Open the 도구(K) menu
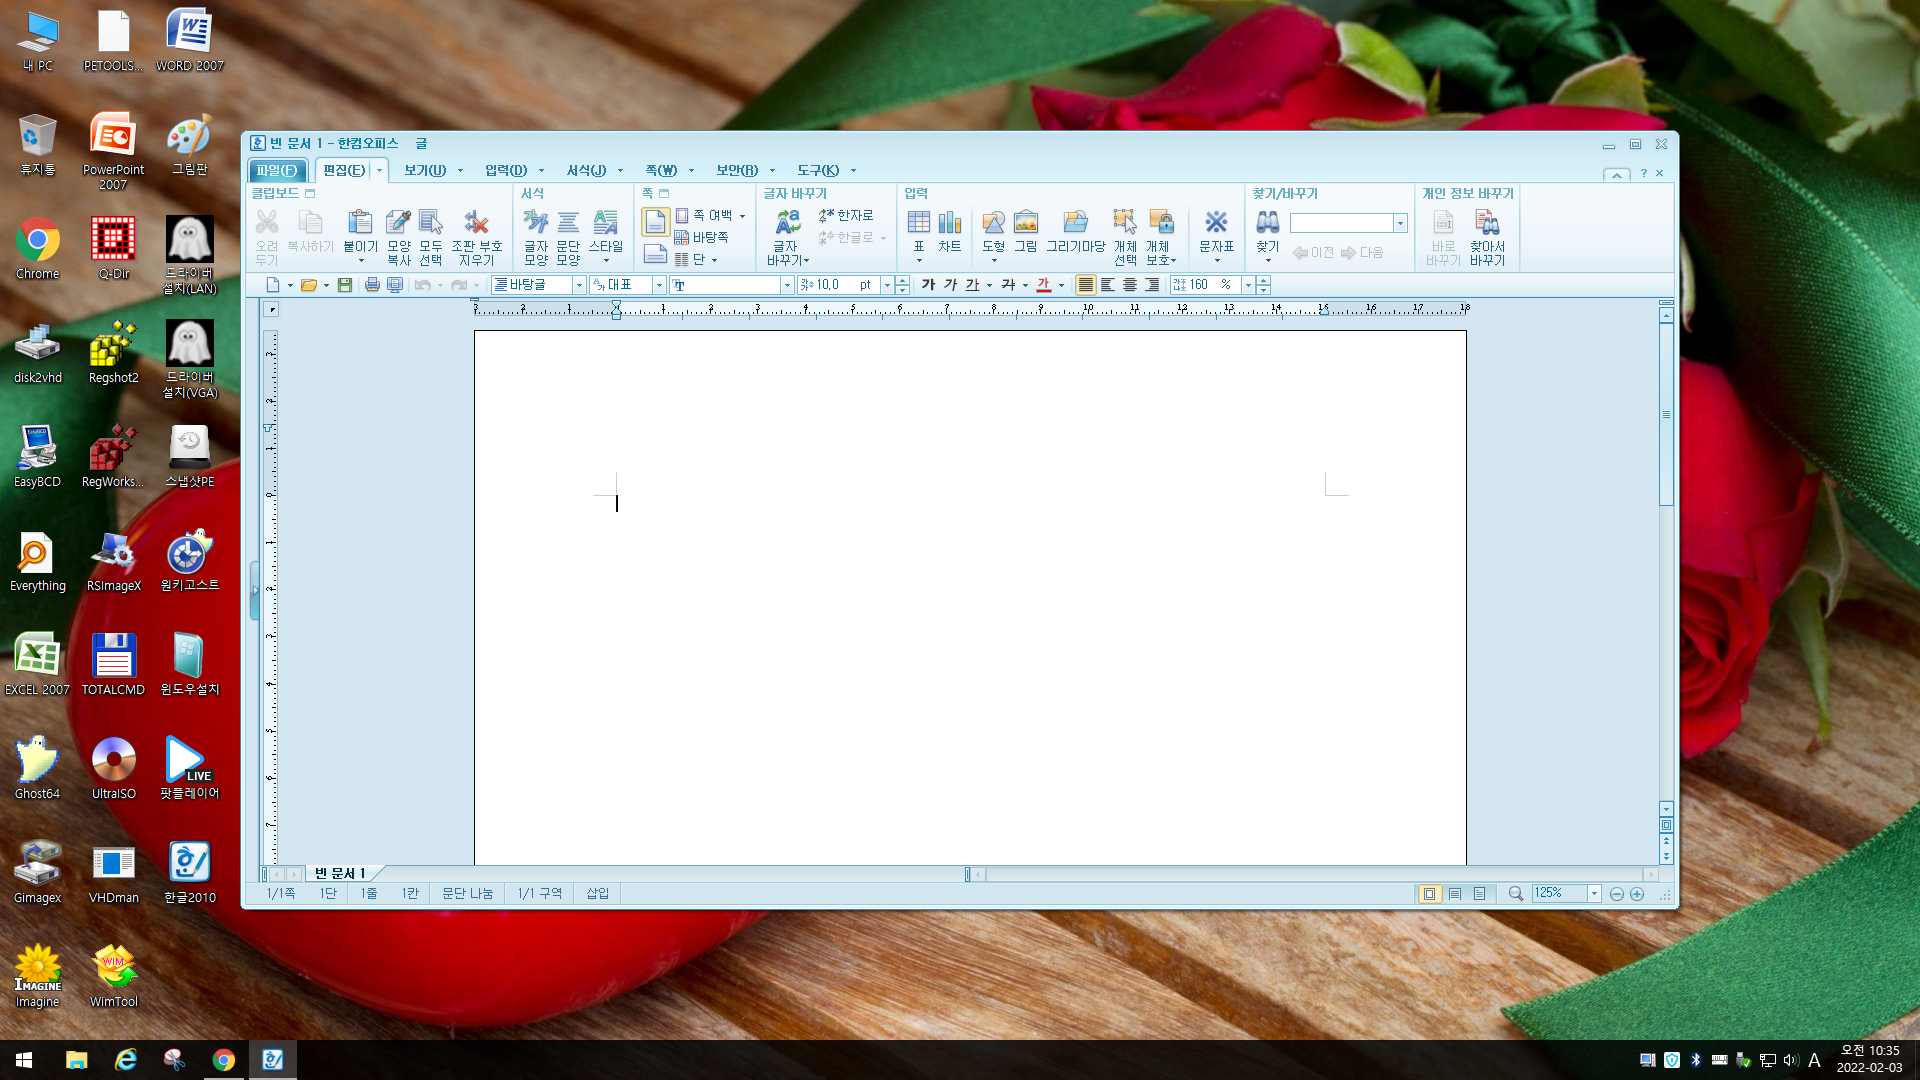 coord(817,170)
